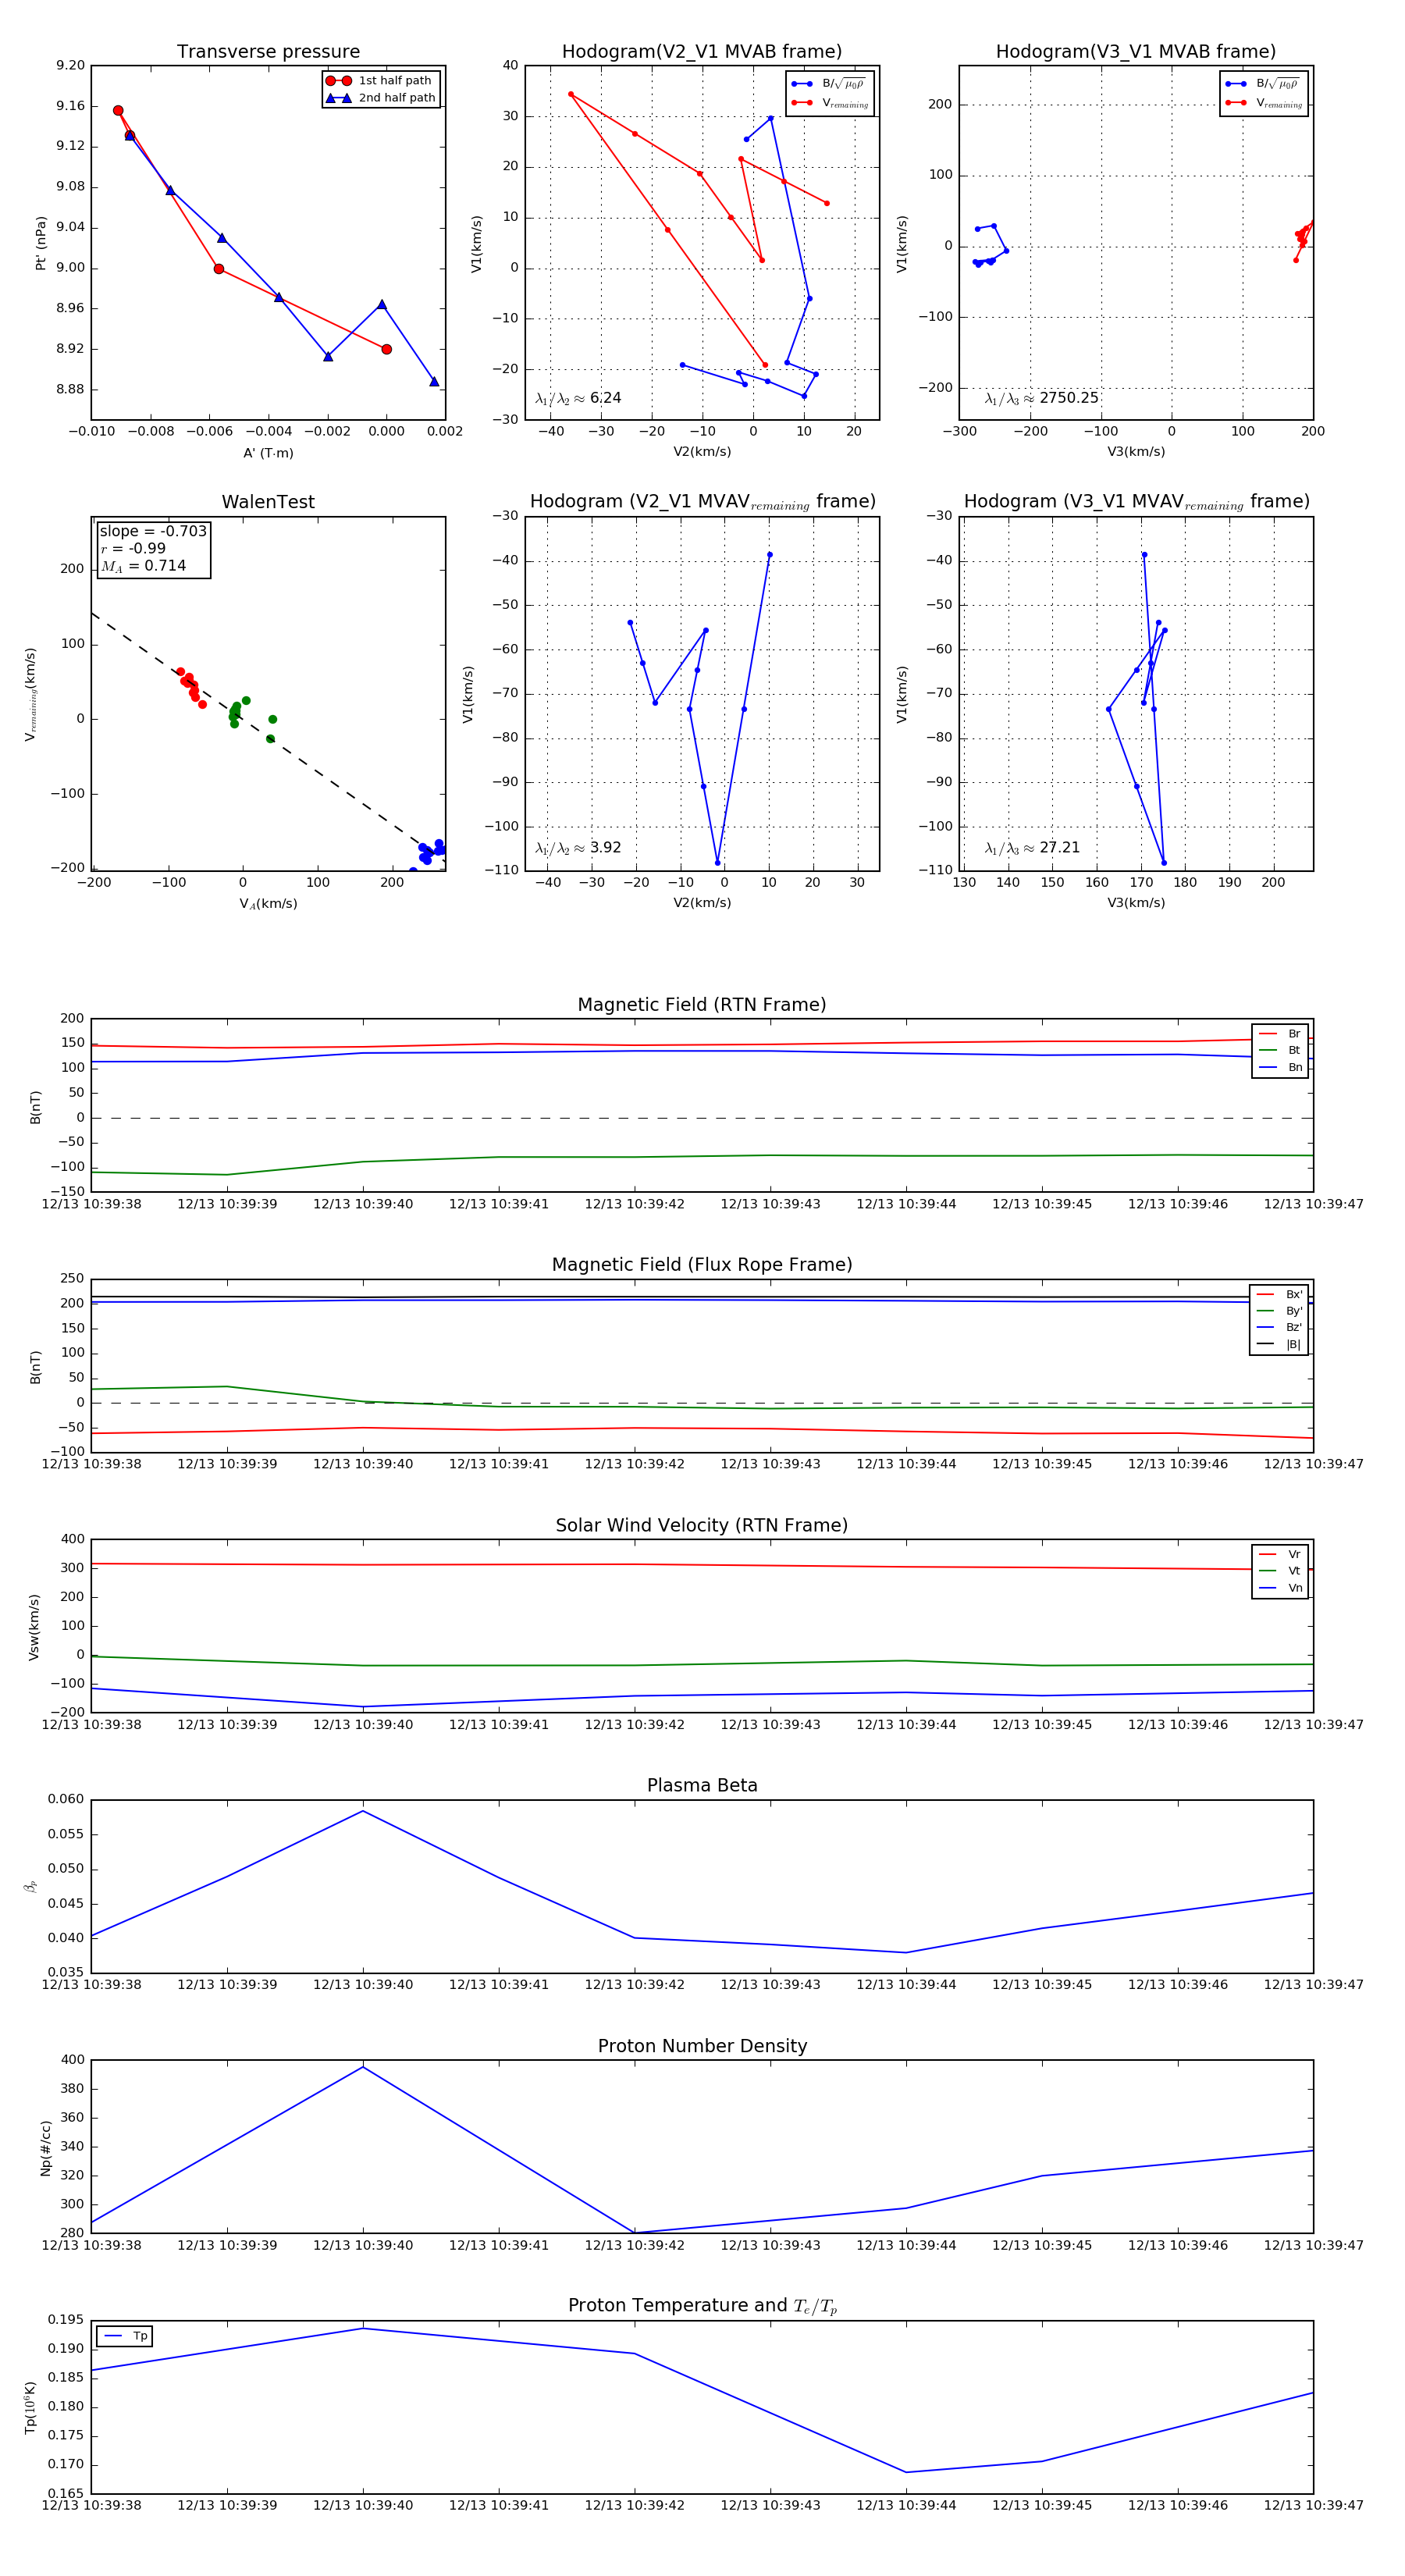Click the "Magnetic Field (Flux Rope Frame)" title
The width and height of the screenshot is (1405, 2576).
point(702,1265)
